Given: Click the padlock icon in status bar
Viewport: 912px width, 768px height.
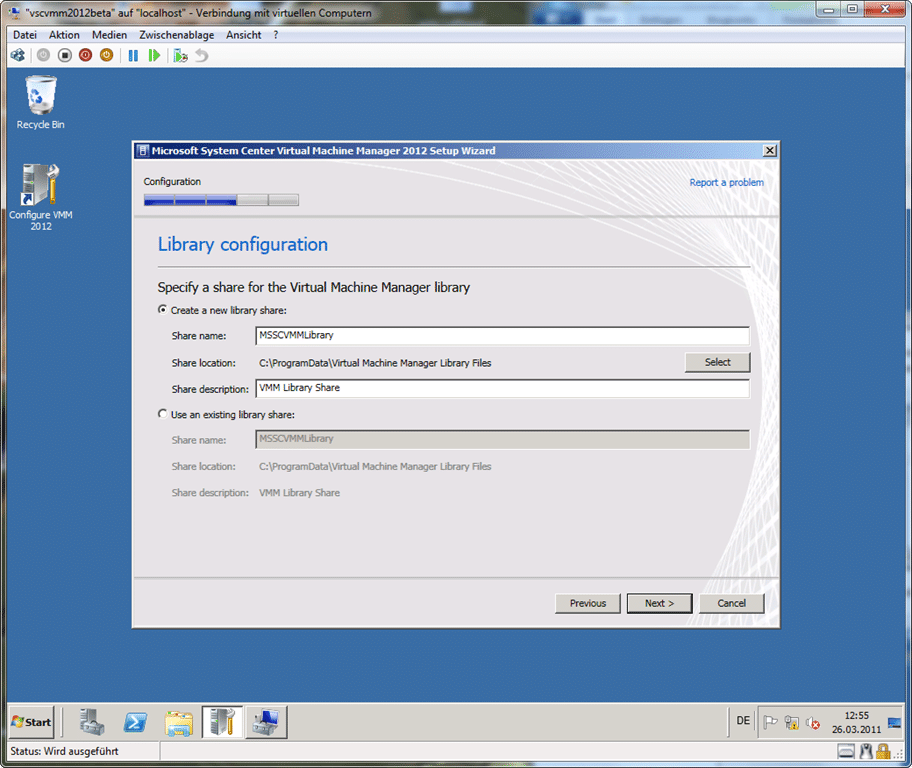Looking at the screenshot, I should [x=883, y=751].
